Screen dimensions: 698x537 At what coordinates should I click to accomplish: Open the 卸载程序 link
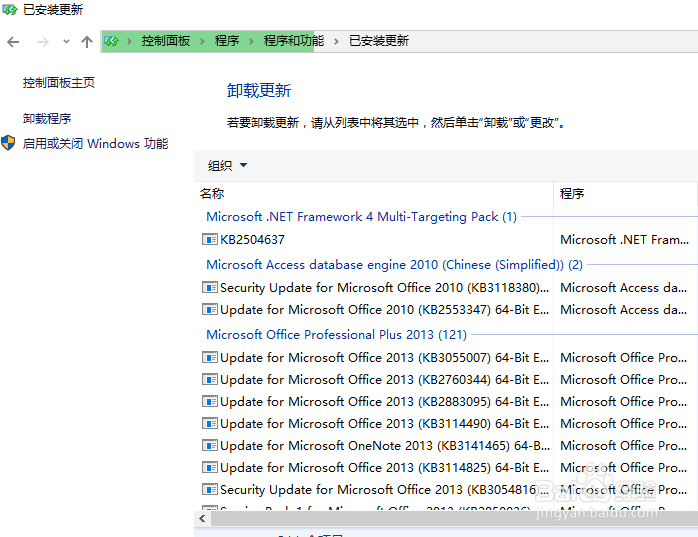pyautogui.click(x=47, y=118)
